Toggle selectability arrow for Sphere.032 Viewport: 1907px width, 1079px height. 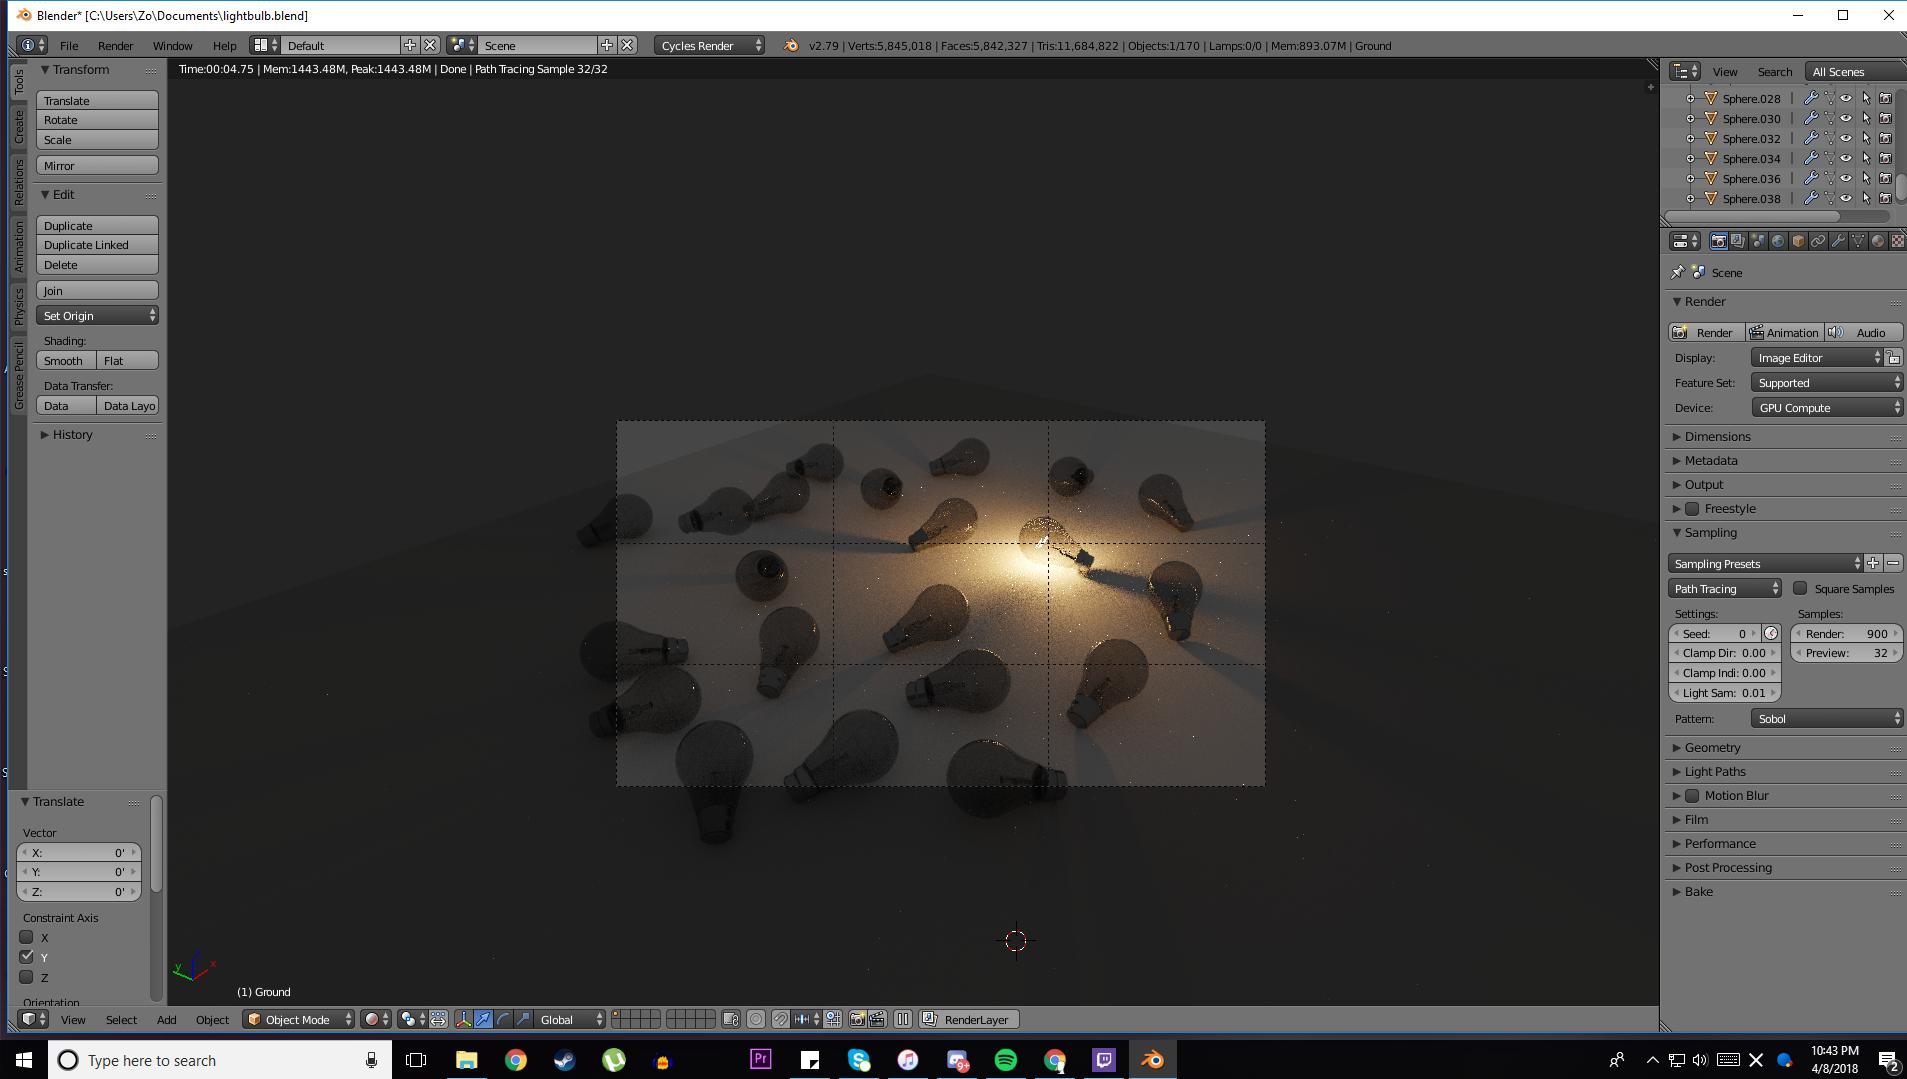pos(1866,138)
